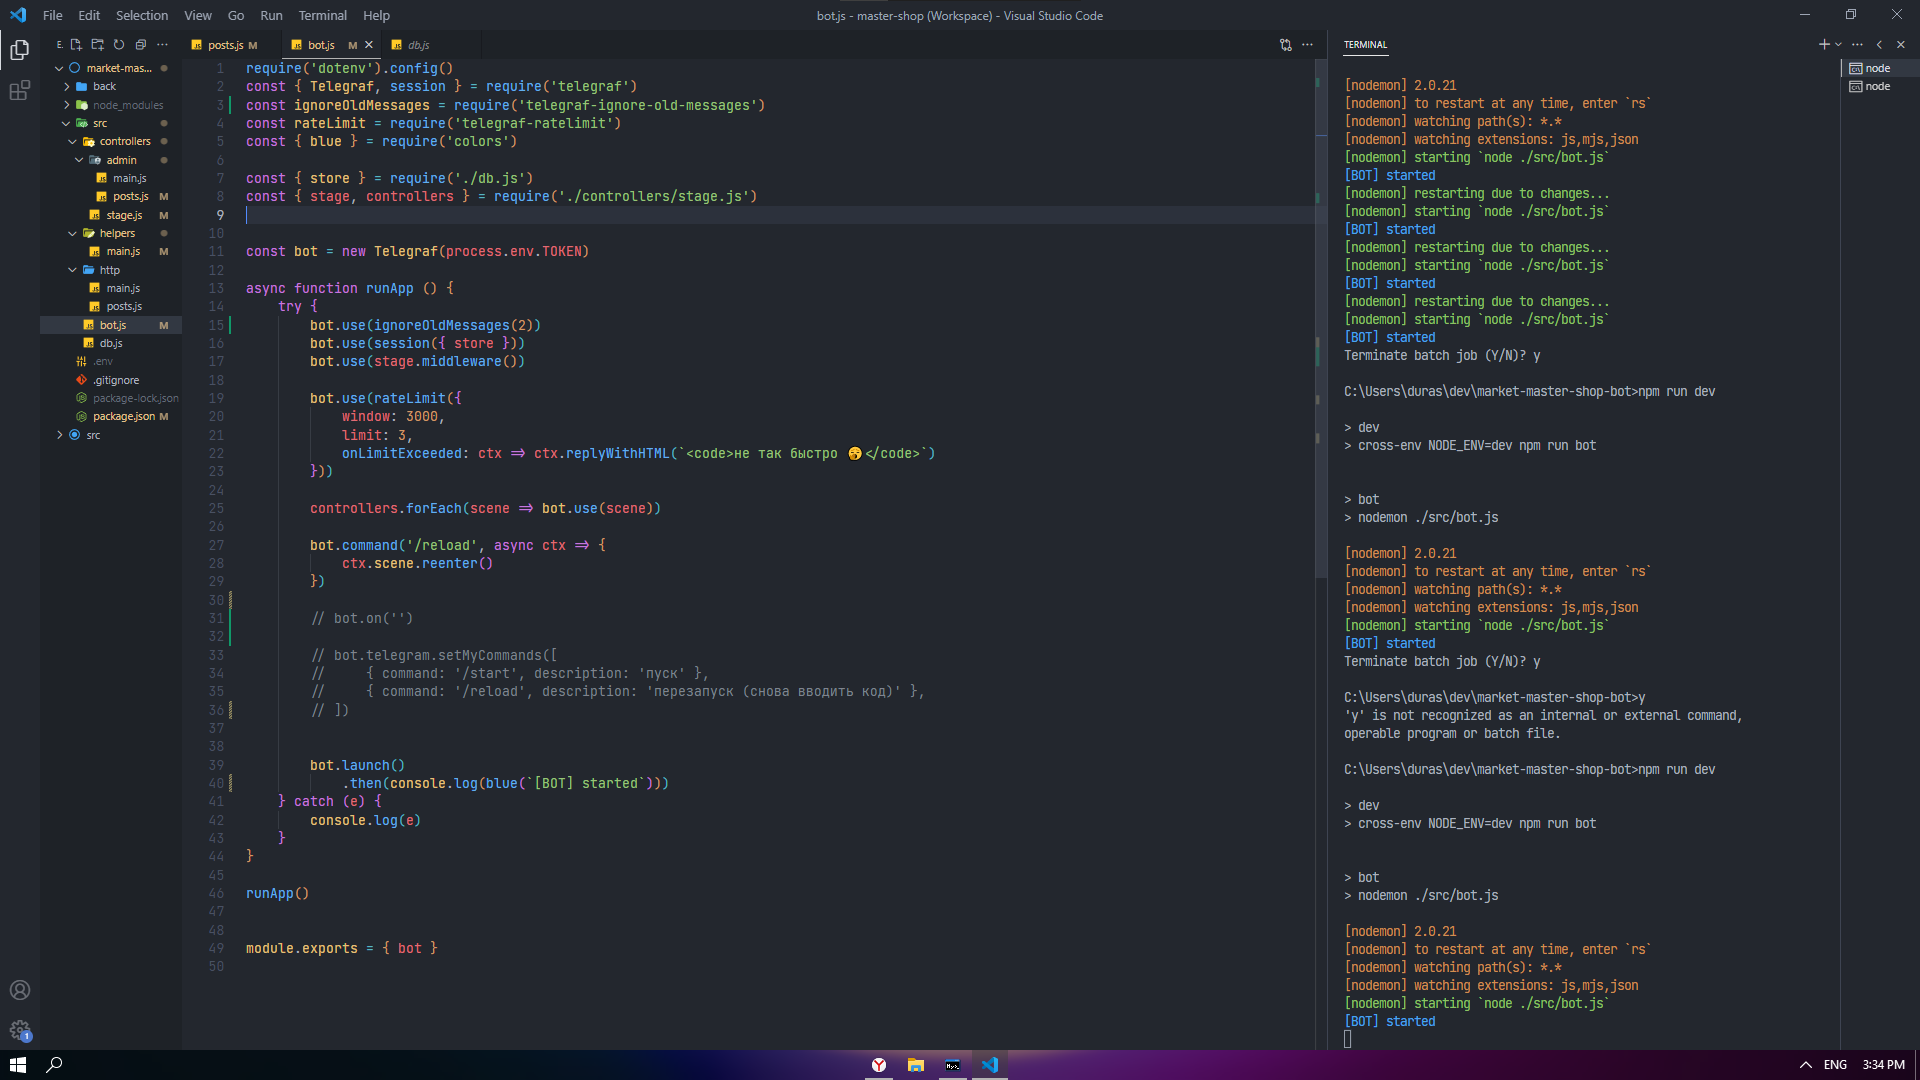Create a new file in the Explorer
1920x1080 pixels.
pos(75,44)
